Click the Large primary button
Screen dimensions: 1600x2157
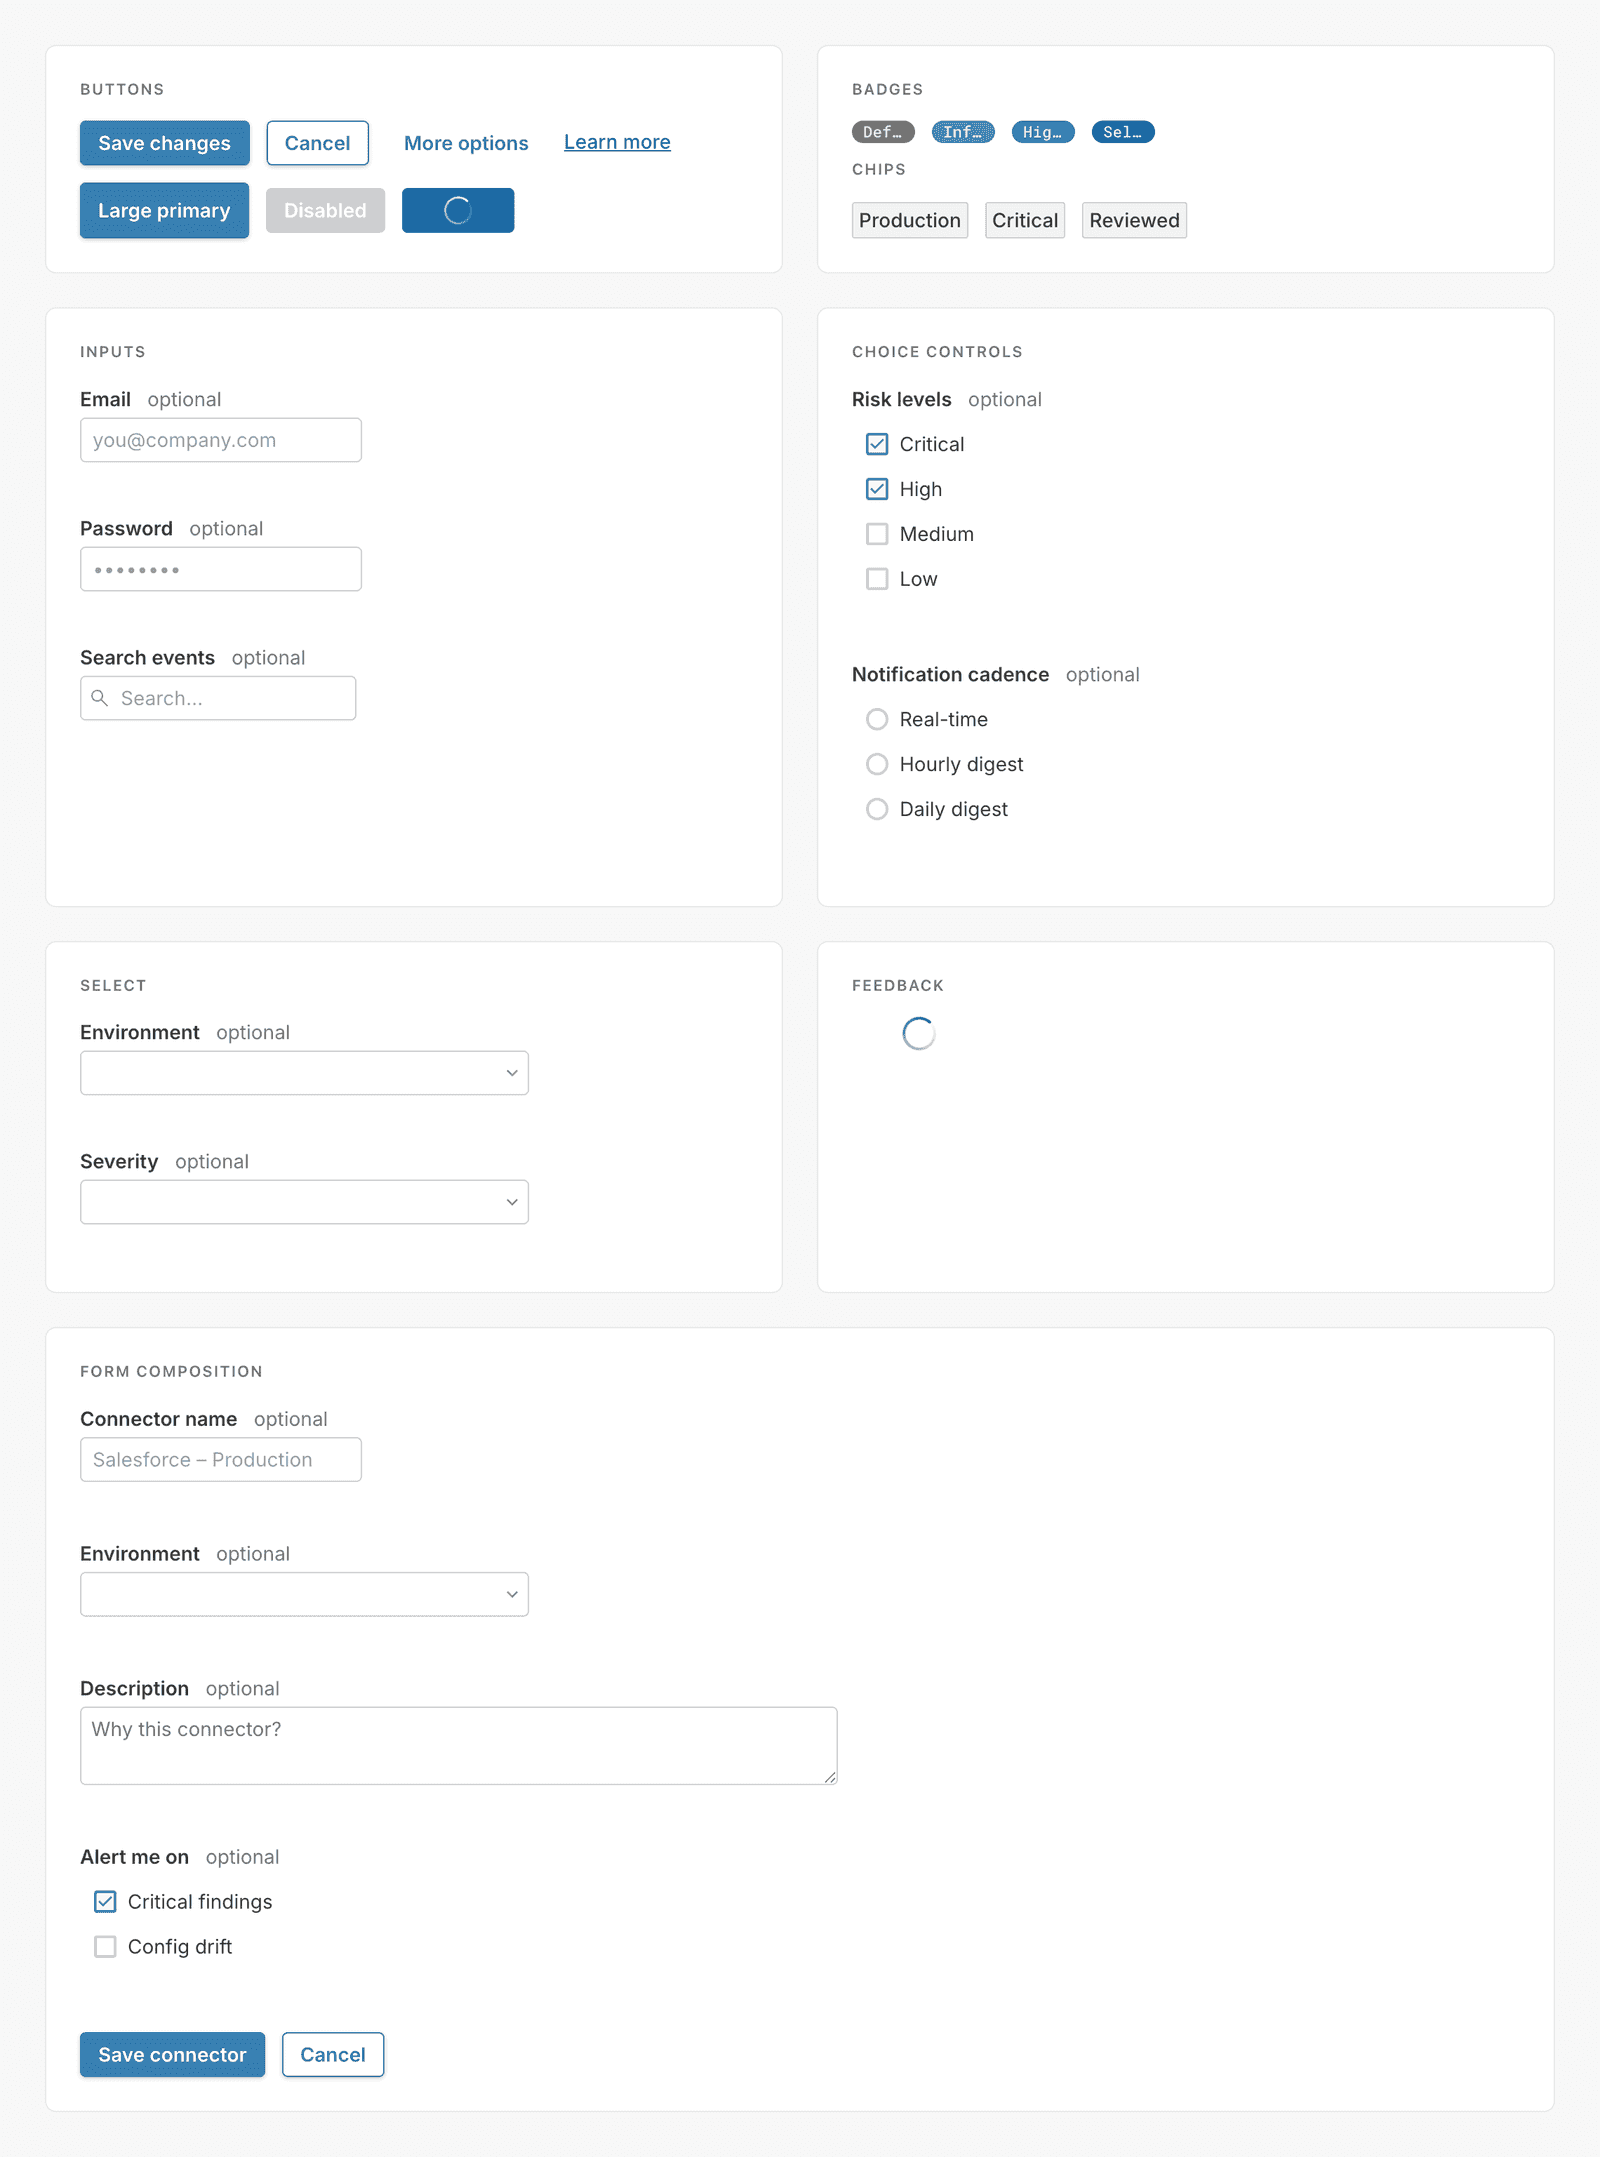pos(164,210)
